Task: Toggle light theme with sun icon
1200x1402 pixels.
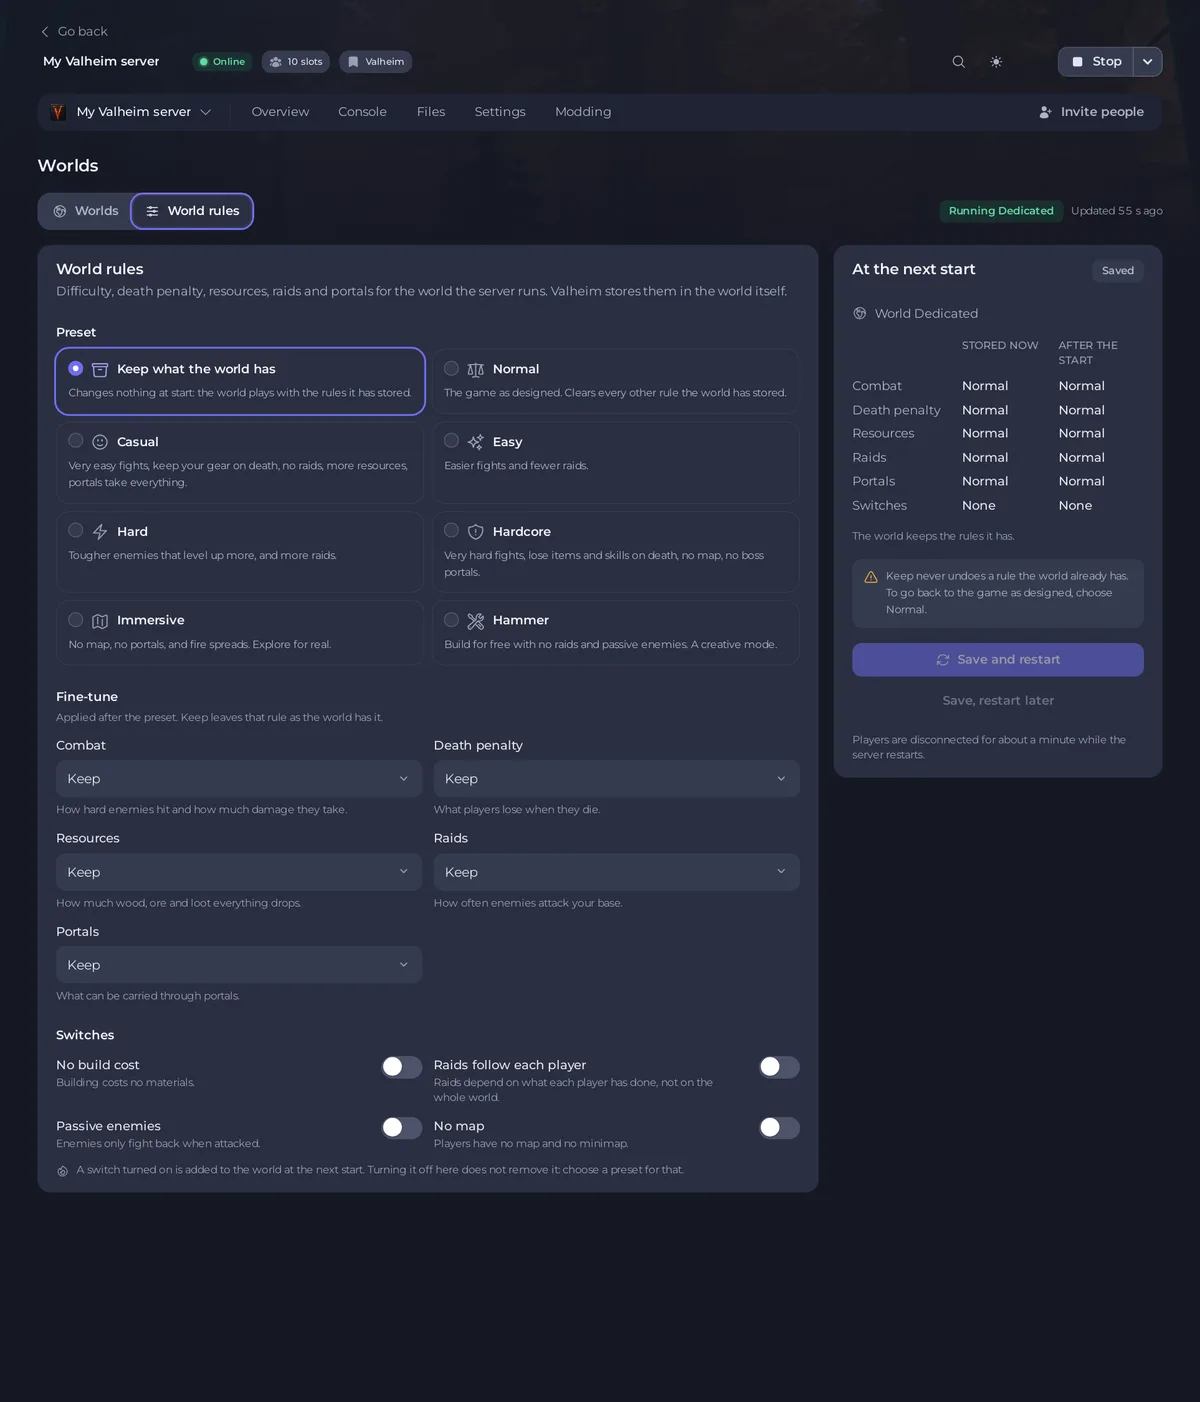Action: point(996,62)
